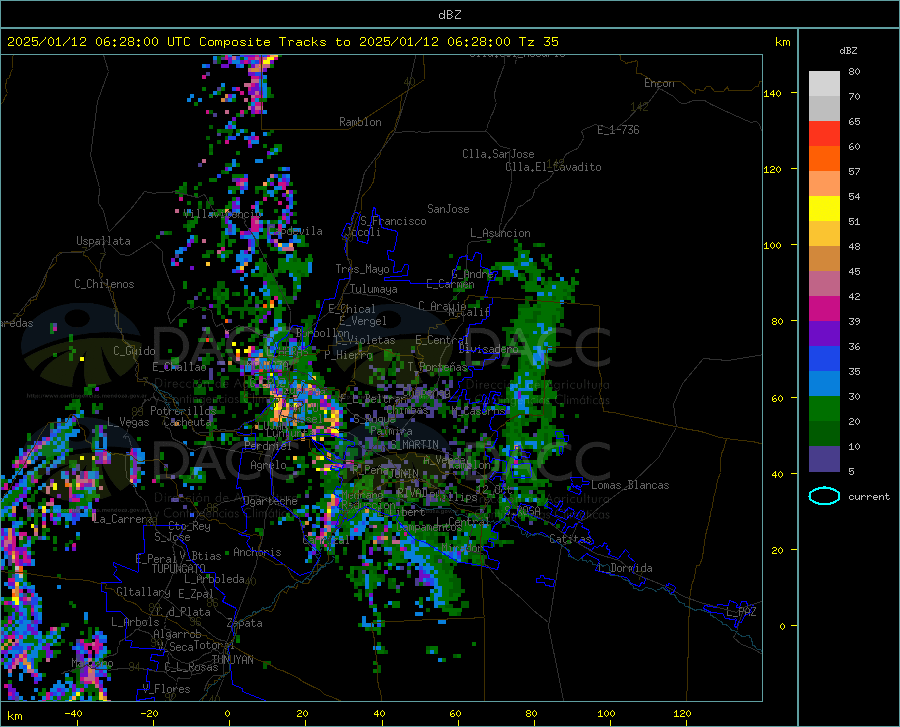Click the 'Divisadero' map label
Viewport: 900px width, 727px height.
pos(488,349)
